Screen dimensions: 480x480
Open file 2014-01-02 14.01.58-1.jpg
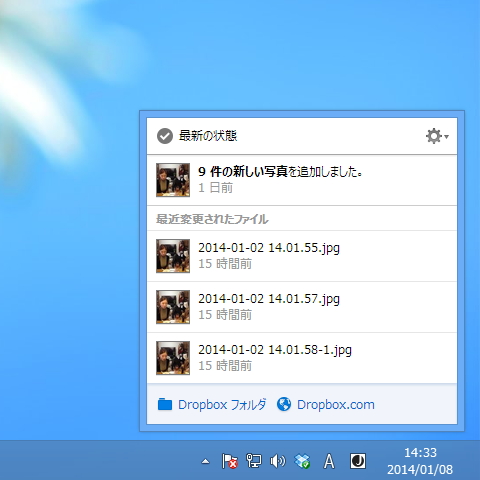275,350
